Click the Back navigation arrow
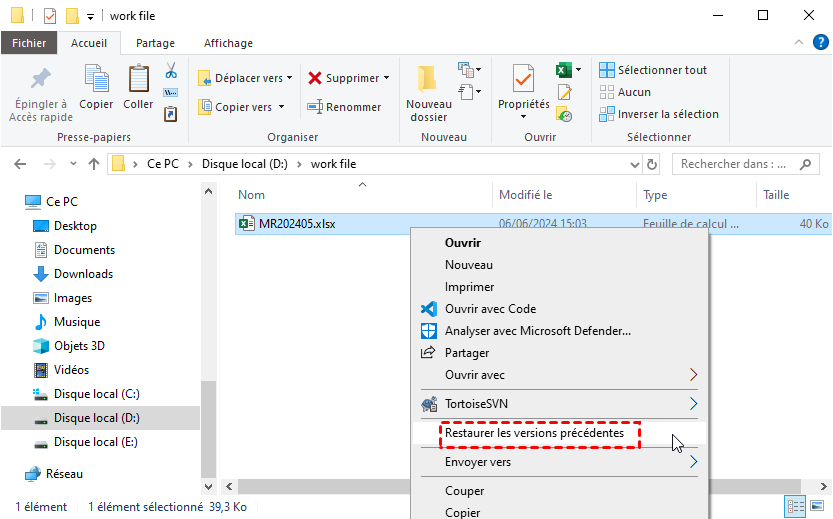Image resolution: width=833 pixels, height=519 pixels. pyautogui.click(x=20, y=164)
